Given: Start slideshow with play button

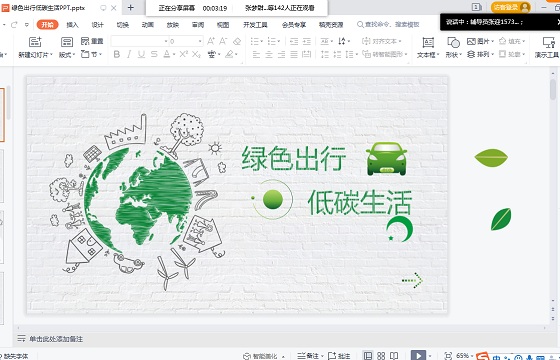Looking at the screenshot, I should [x=418, y=356].
